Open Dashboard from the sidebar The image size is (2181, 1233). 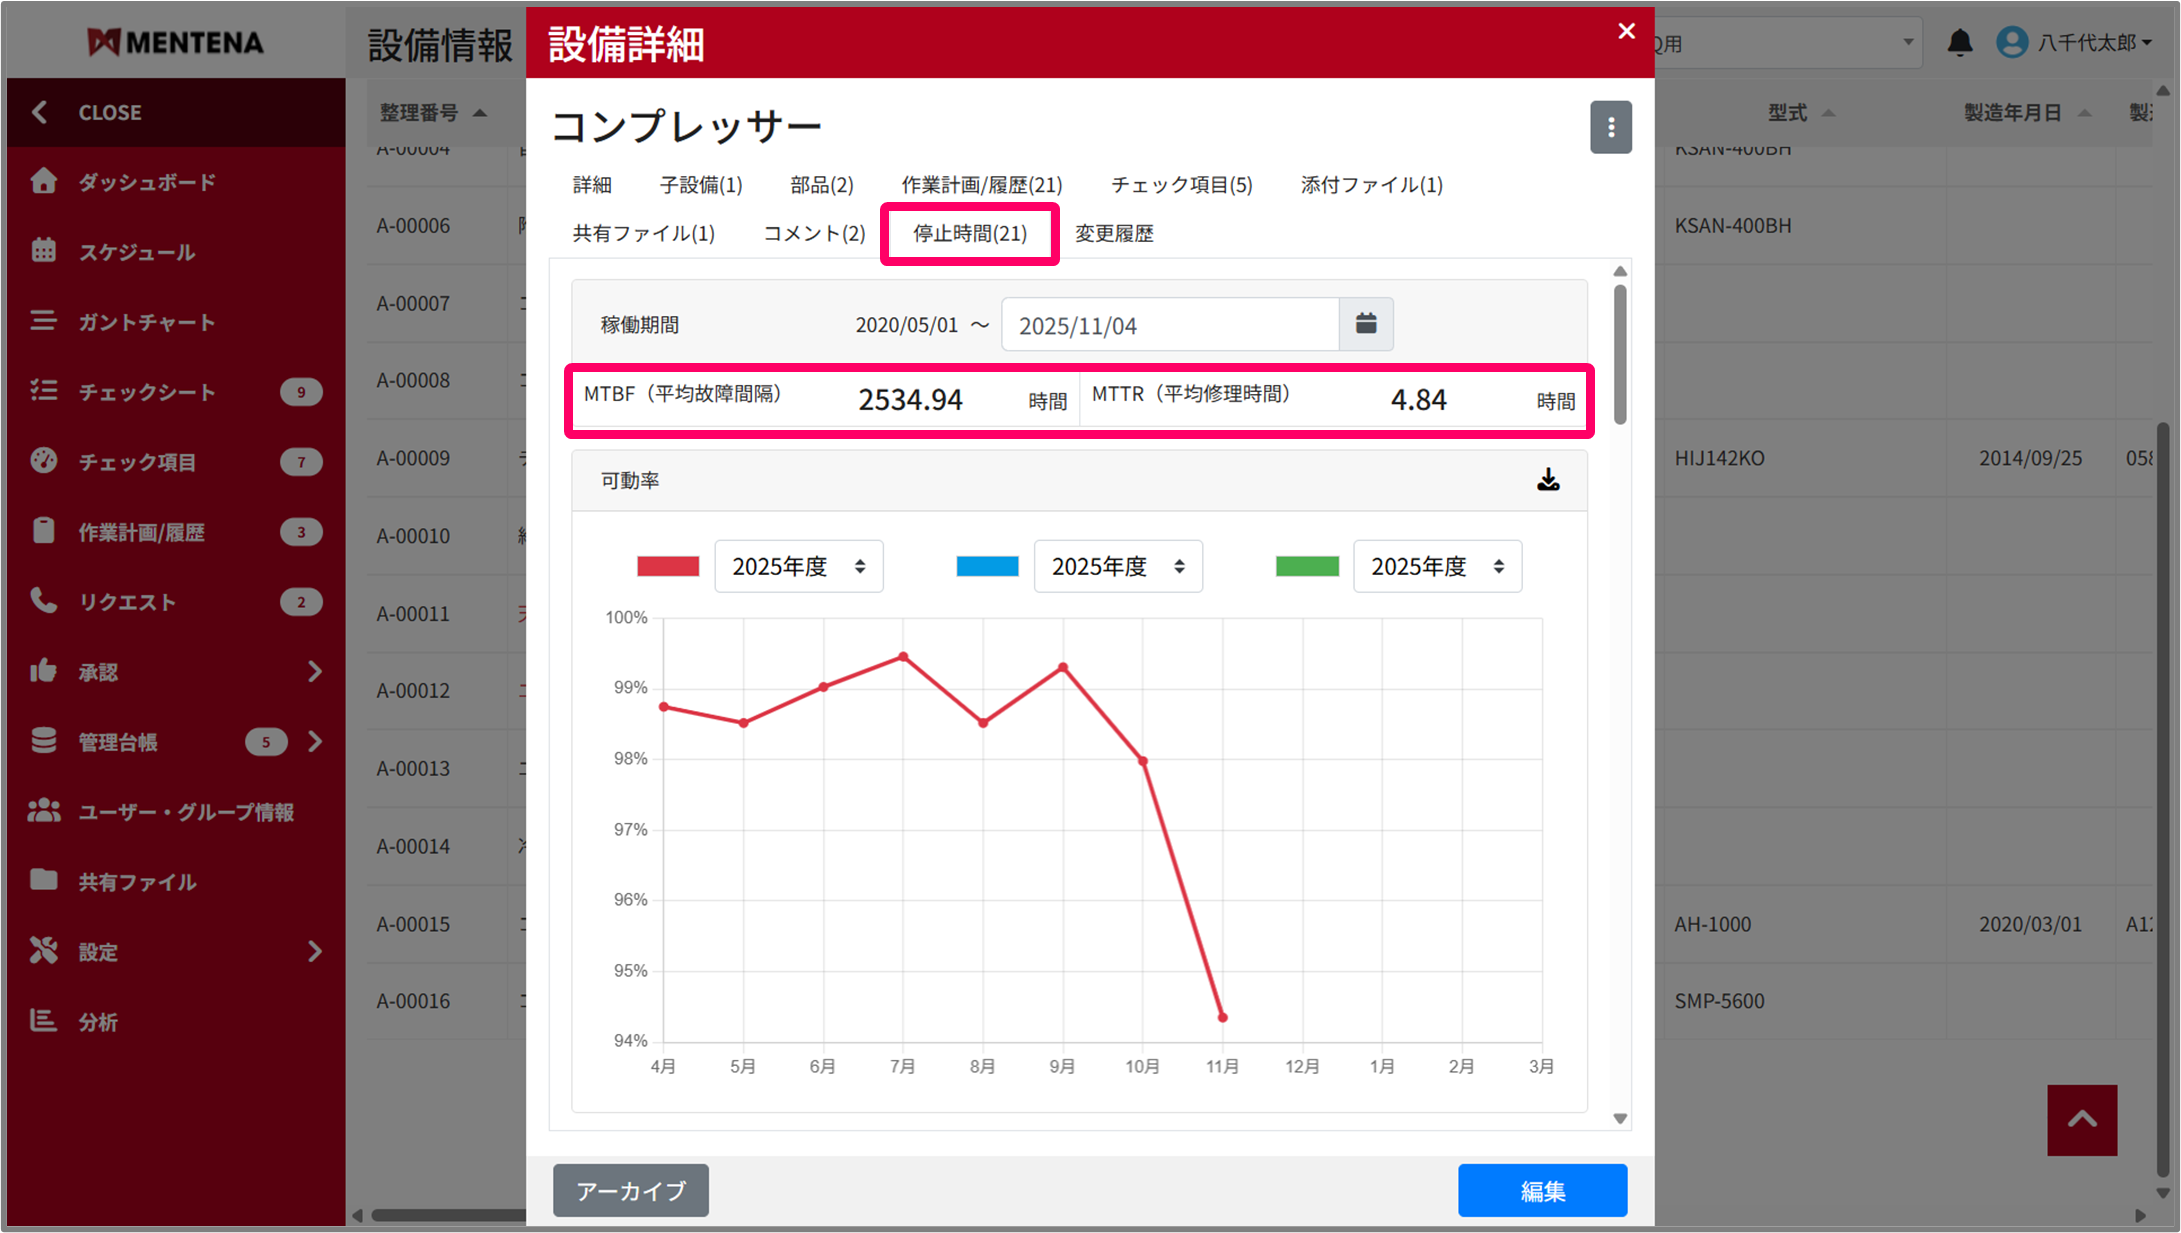[x=147, y=182]
